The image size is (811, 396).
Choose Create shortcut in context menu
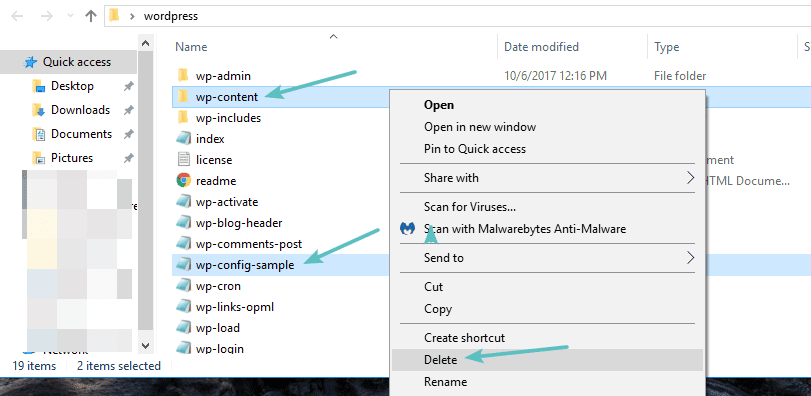549,338
